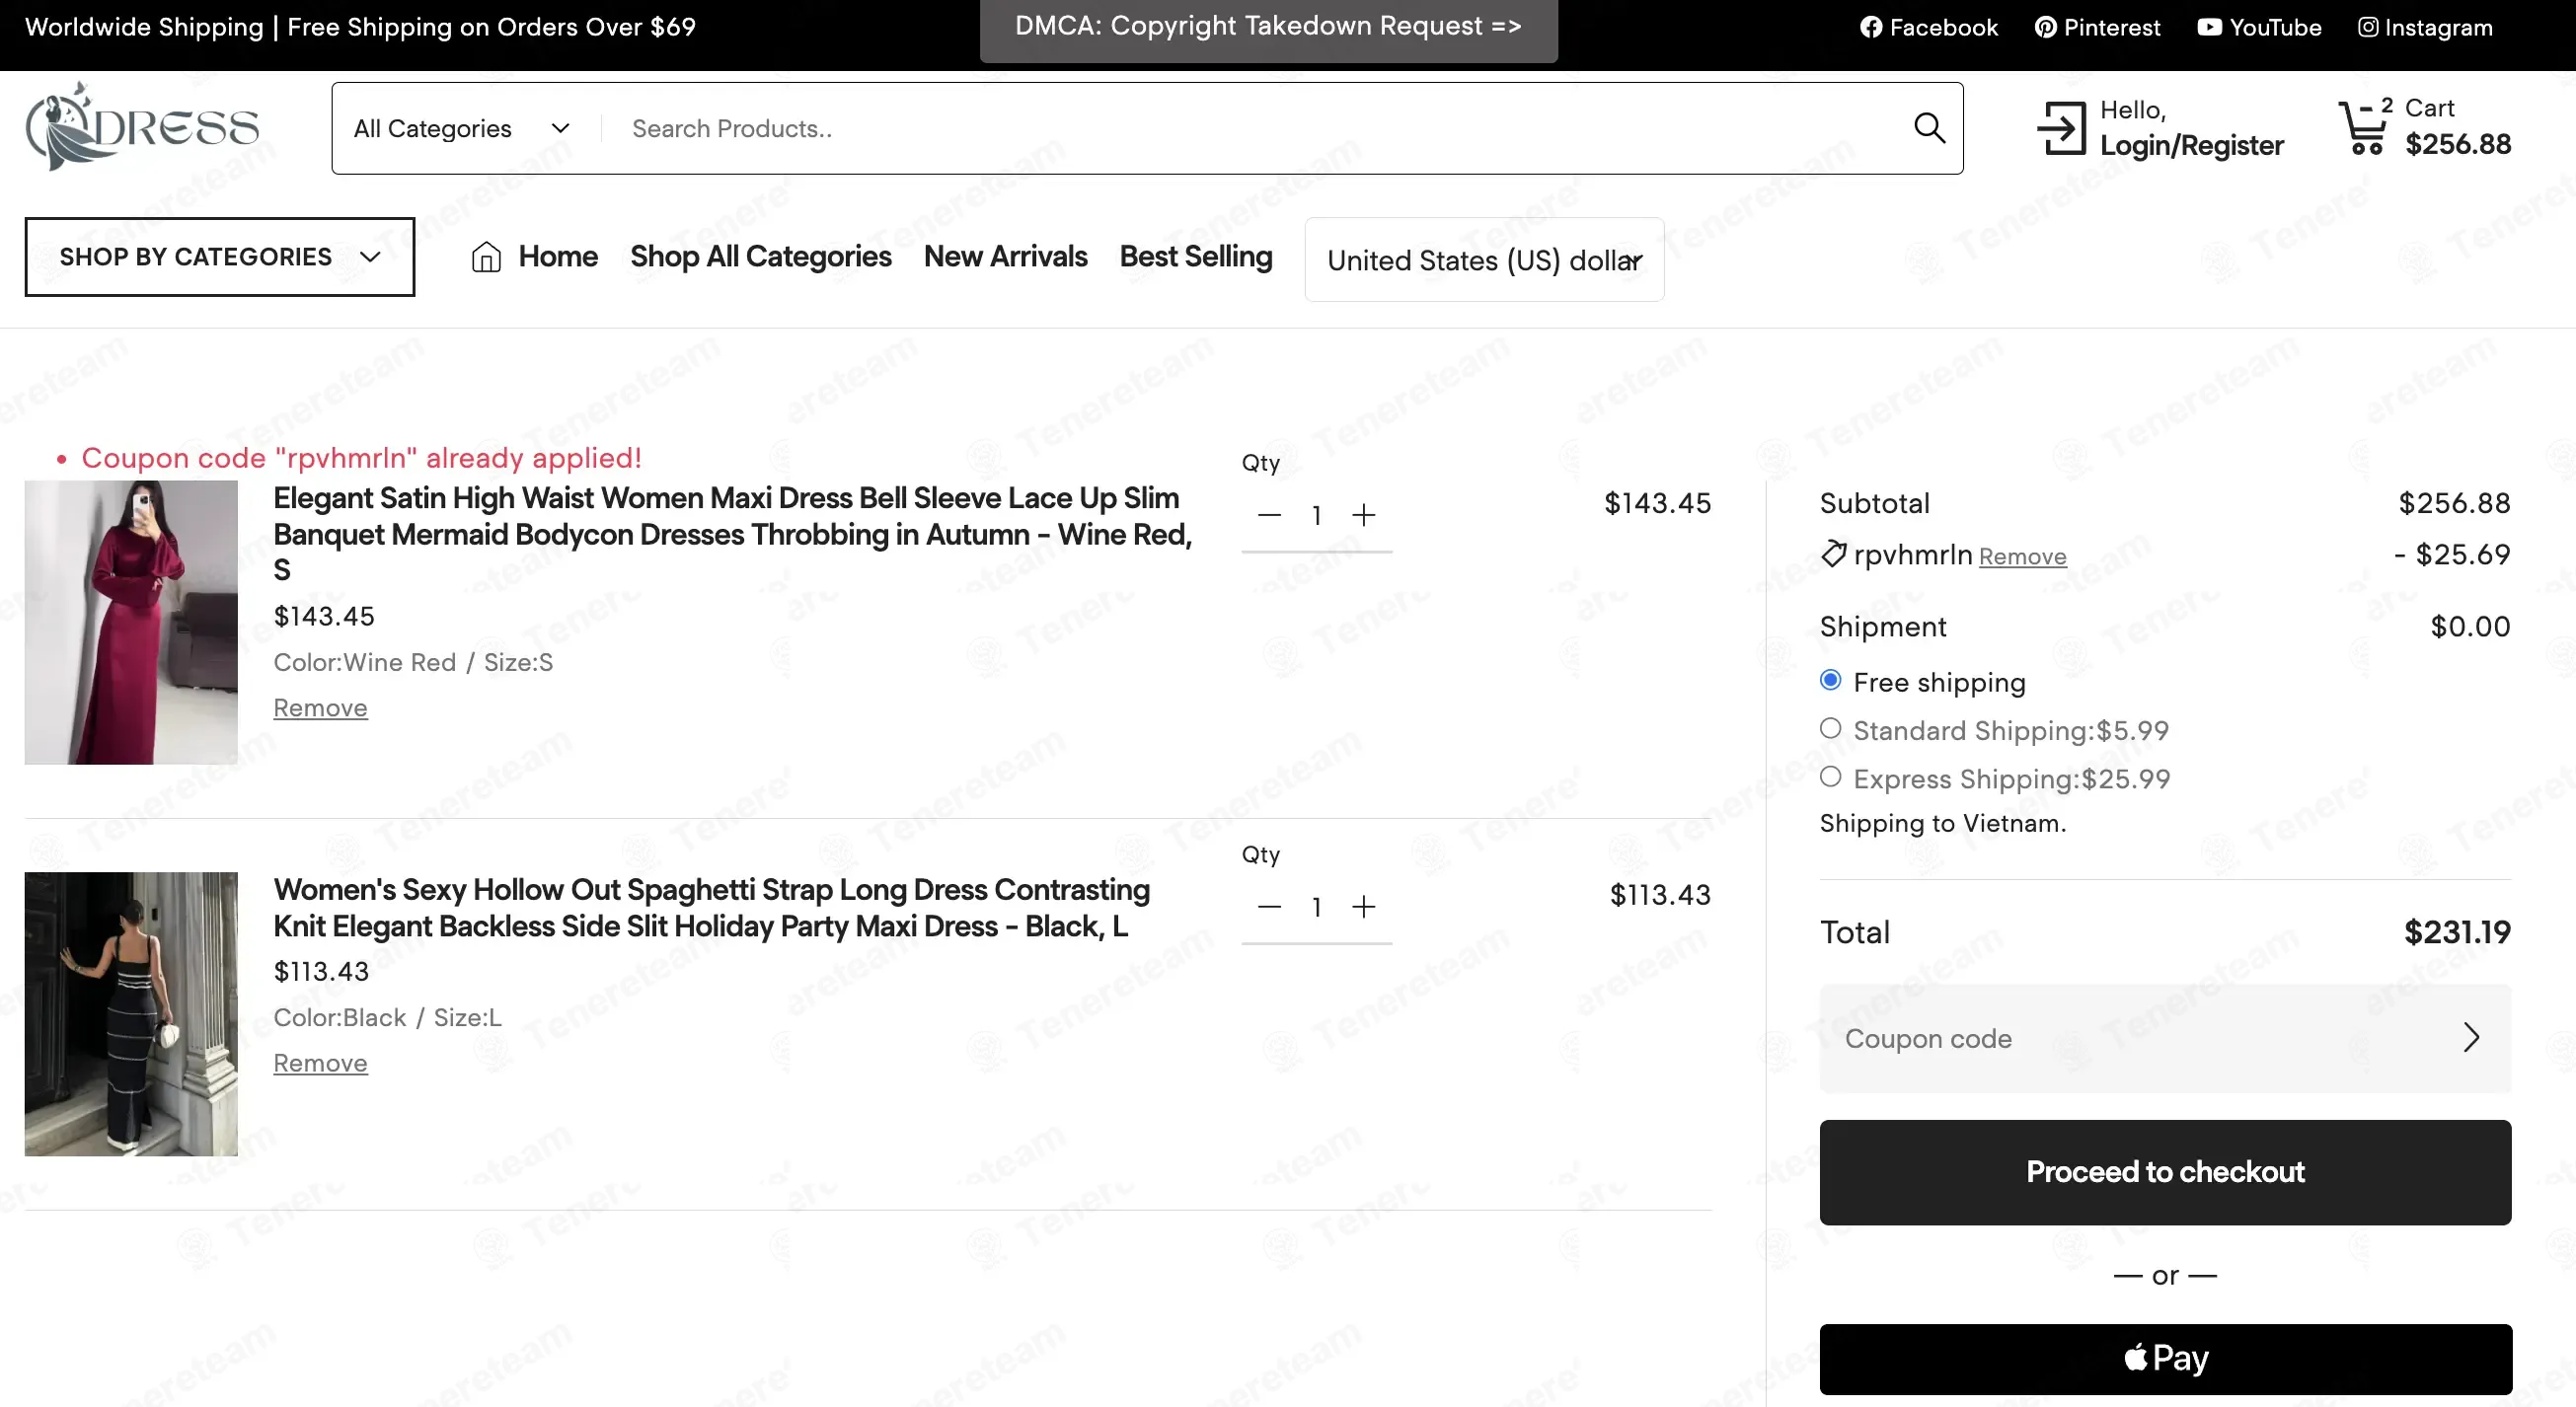Open the United States (US) dollar currency selector
Screen dimensions: 2576x1407
[x=1484, y=260]
